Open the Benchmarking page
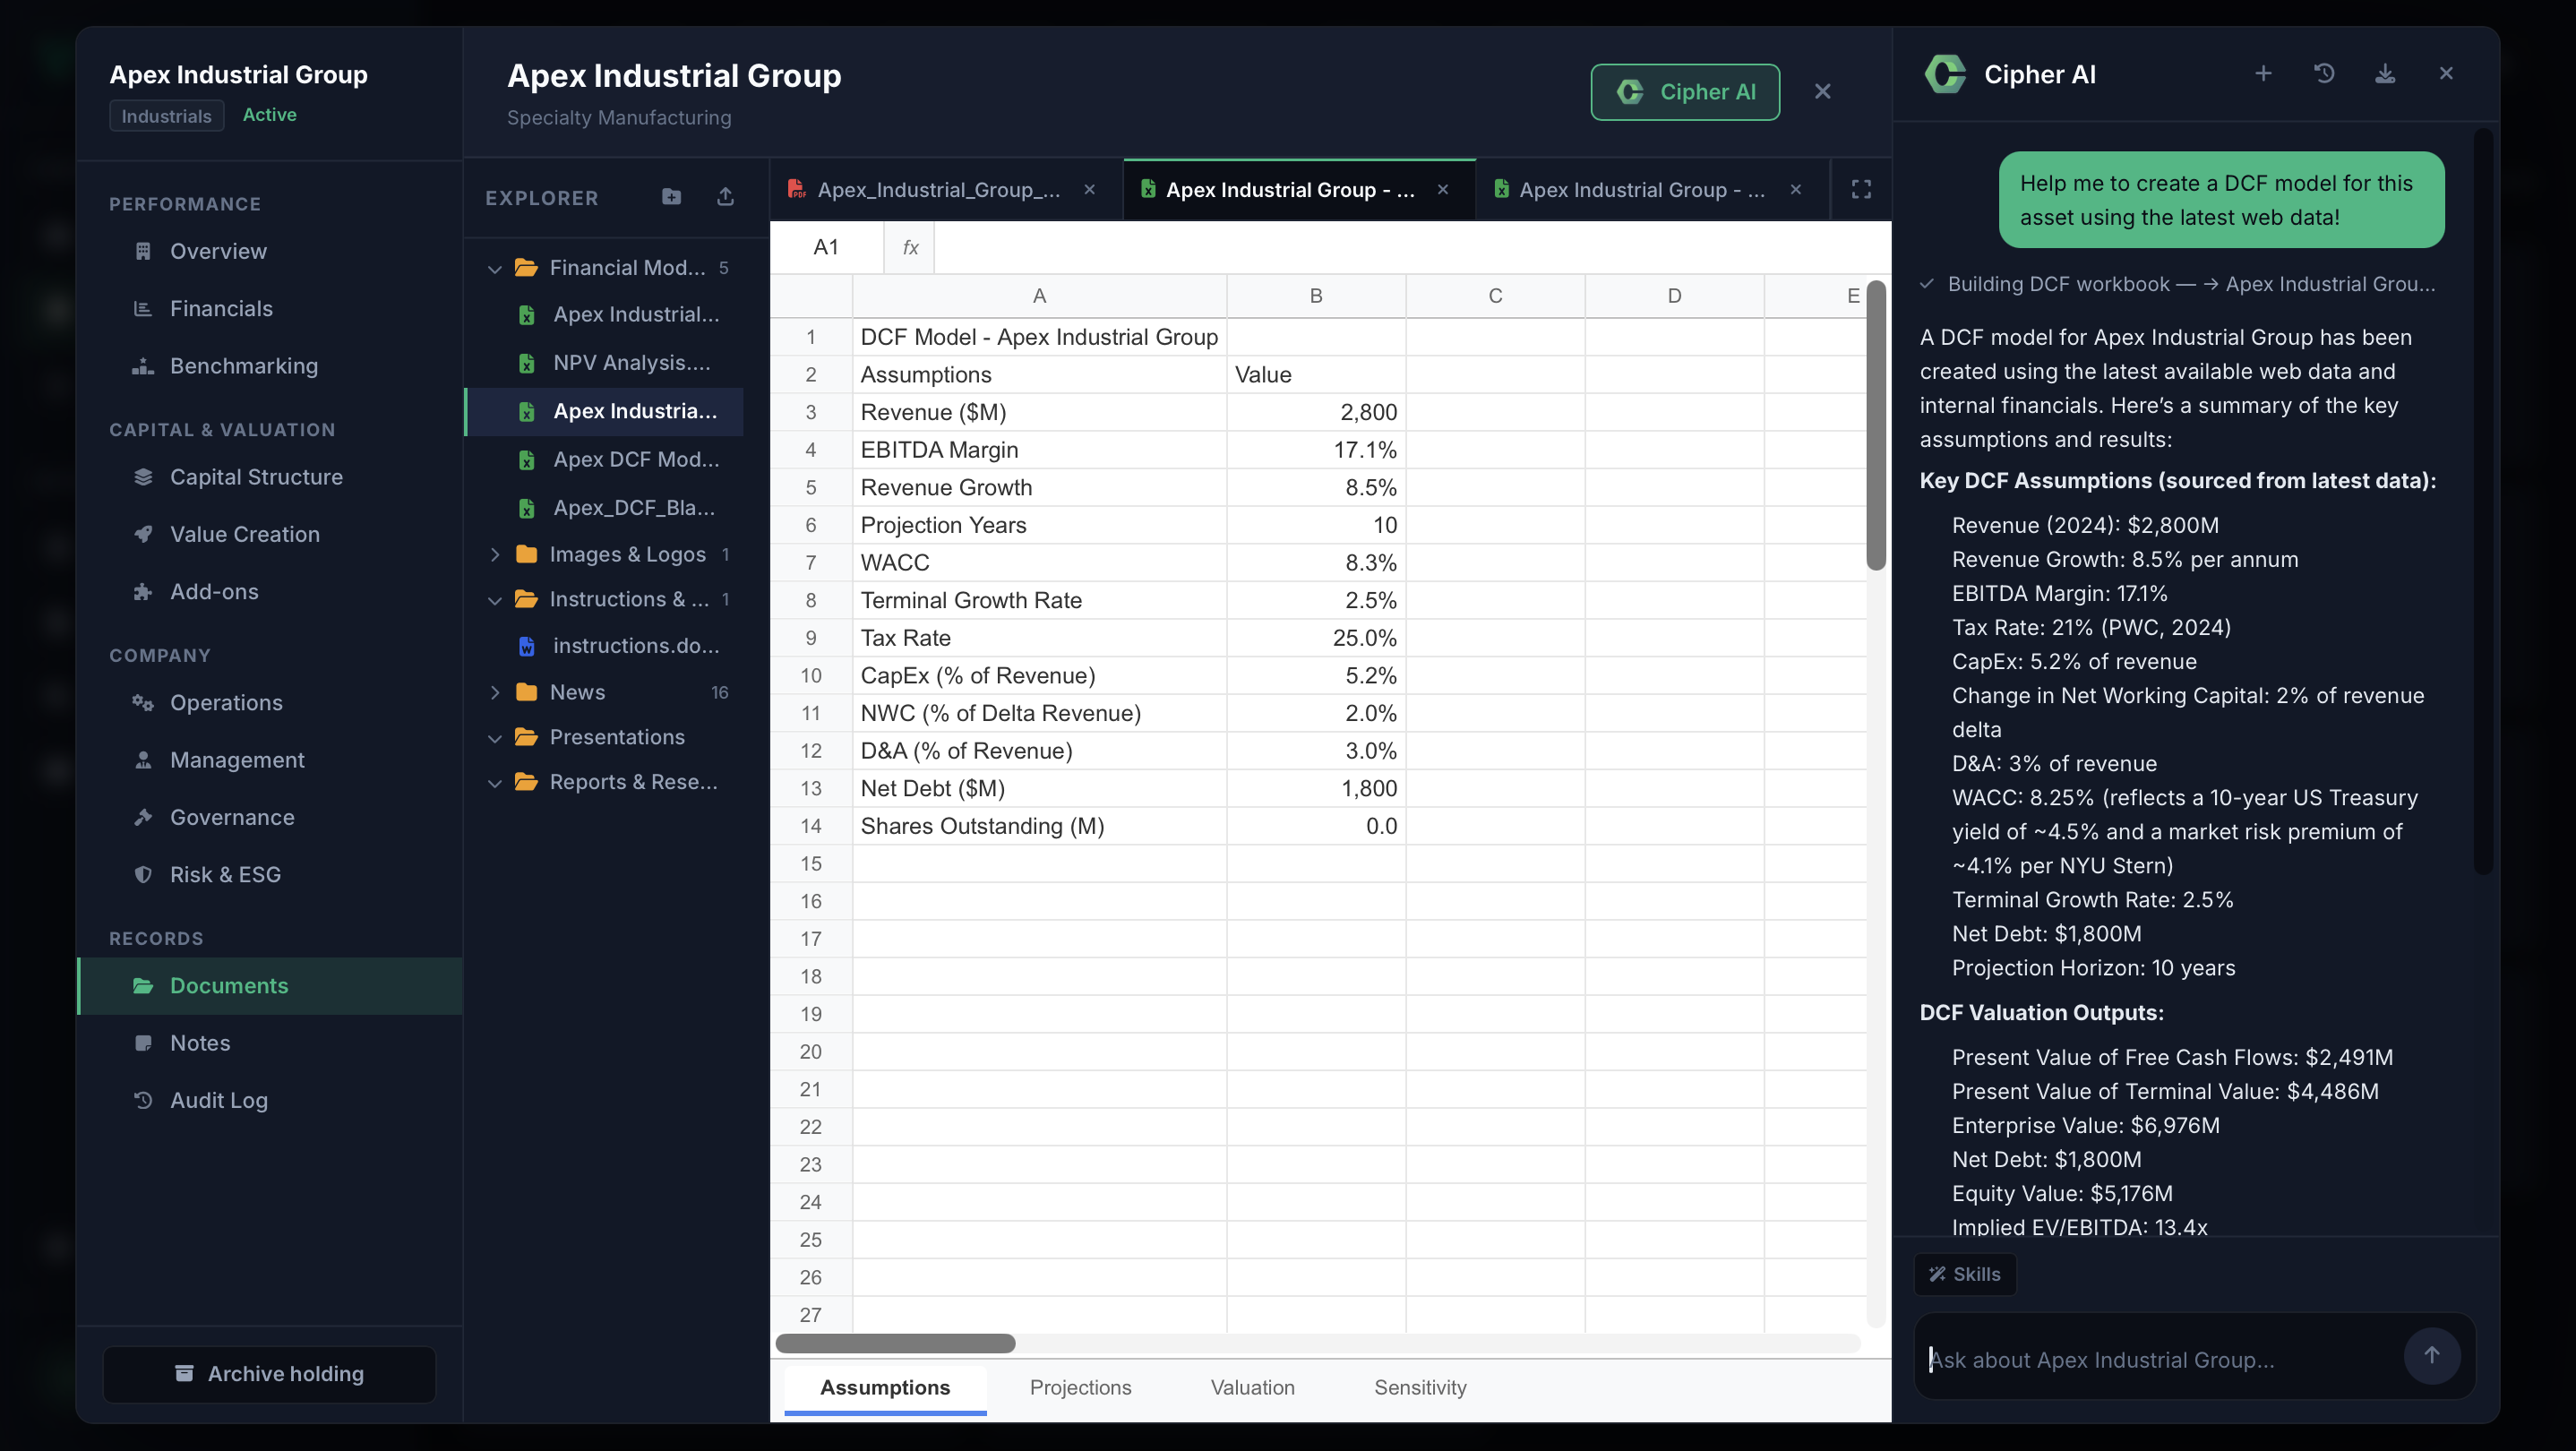2576x1451 pixels. 244,366
